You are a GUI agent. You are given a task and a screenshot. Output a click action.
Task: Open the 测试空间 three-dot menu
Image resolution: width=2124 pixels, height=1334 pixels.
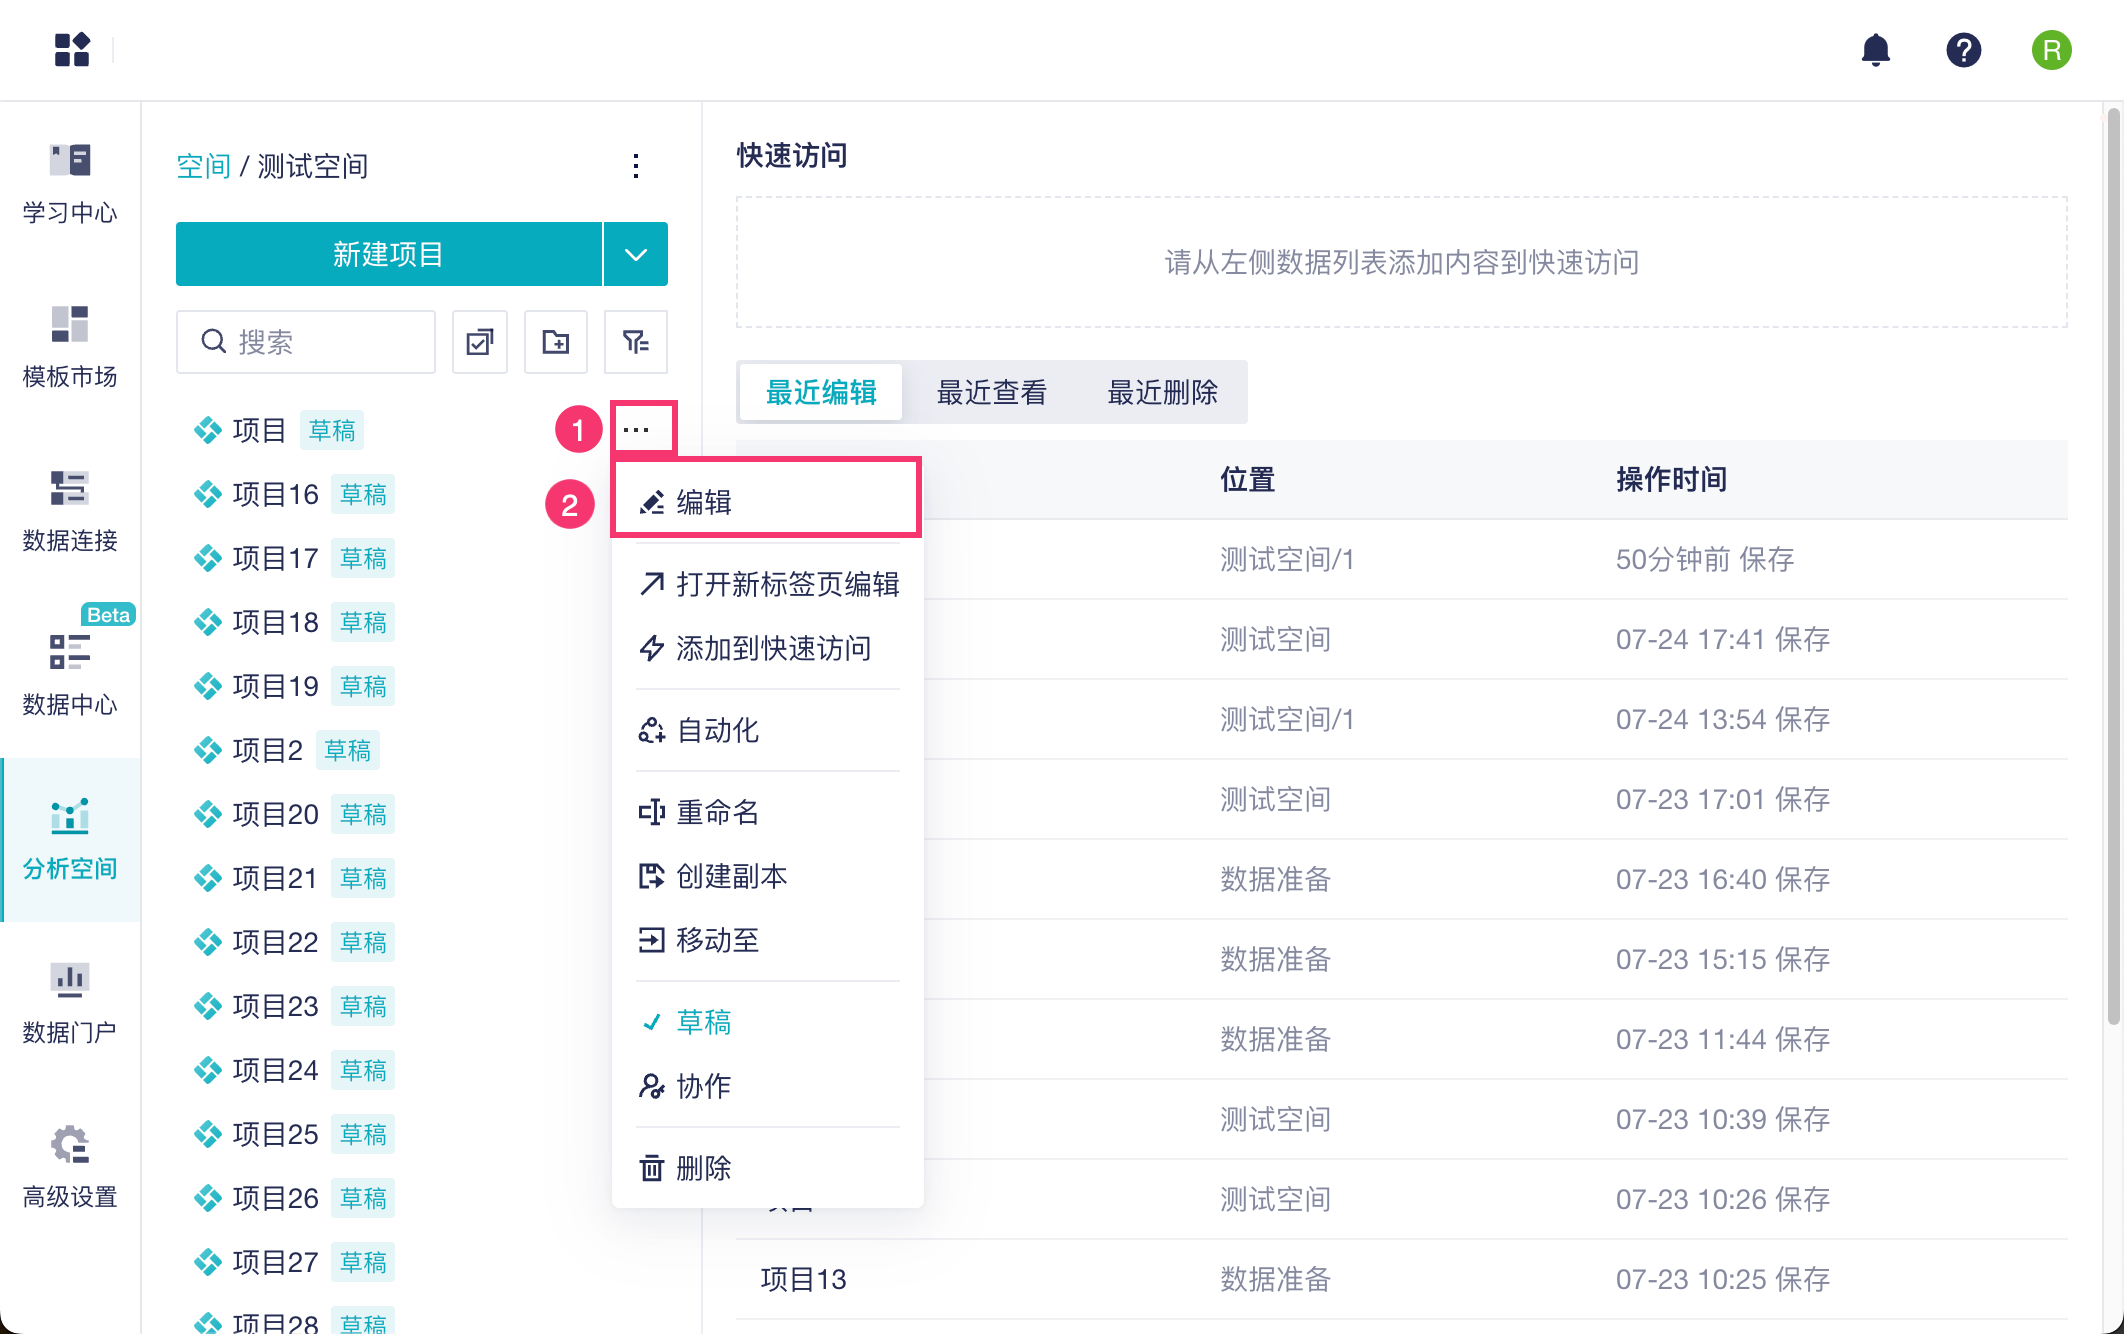[635, 166]
